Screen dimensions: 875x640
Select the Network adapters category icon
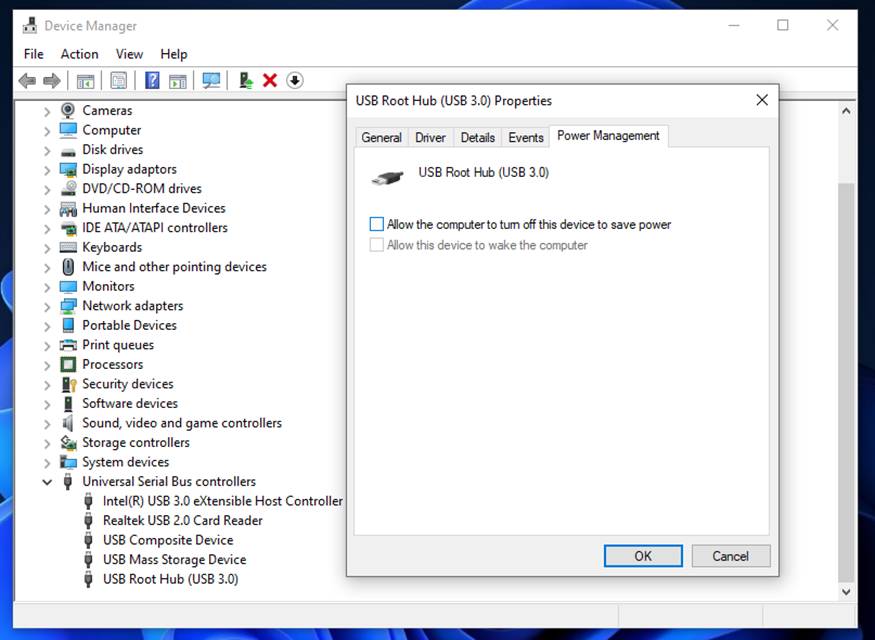point(68,306)
